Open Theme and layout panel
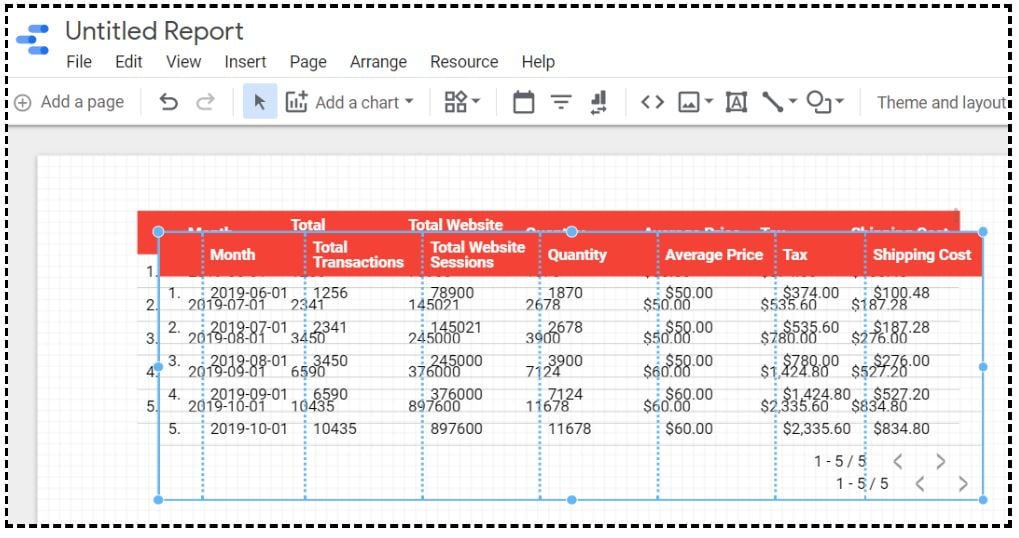The width and height of the screenshot is (1019, 538). point(941,103)
